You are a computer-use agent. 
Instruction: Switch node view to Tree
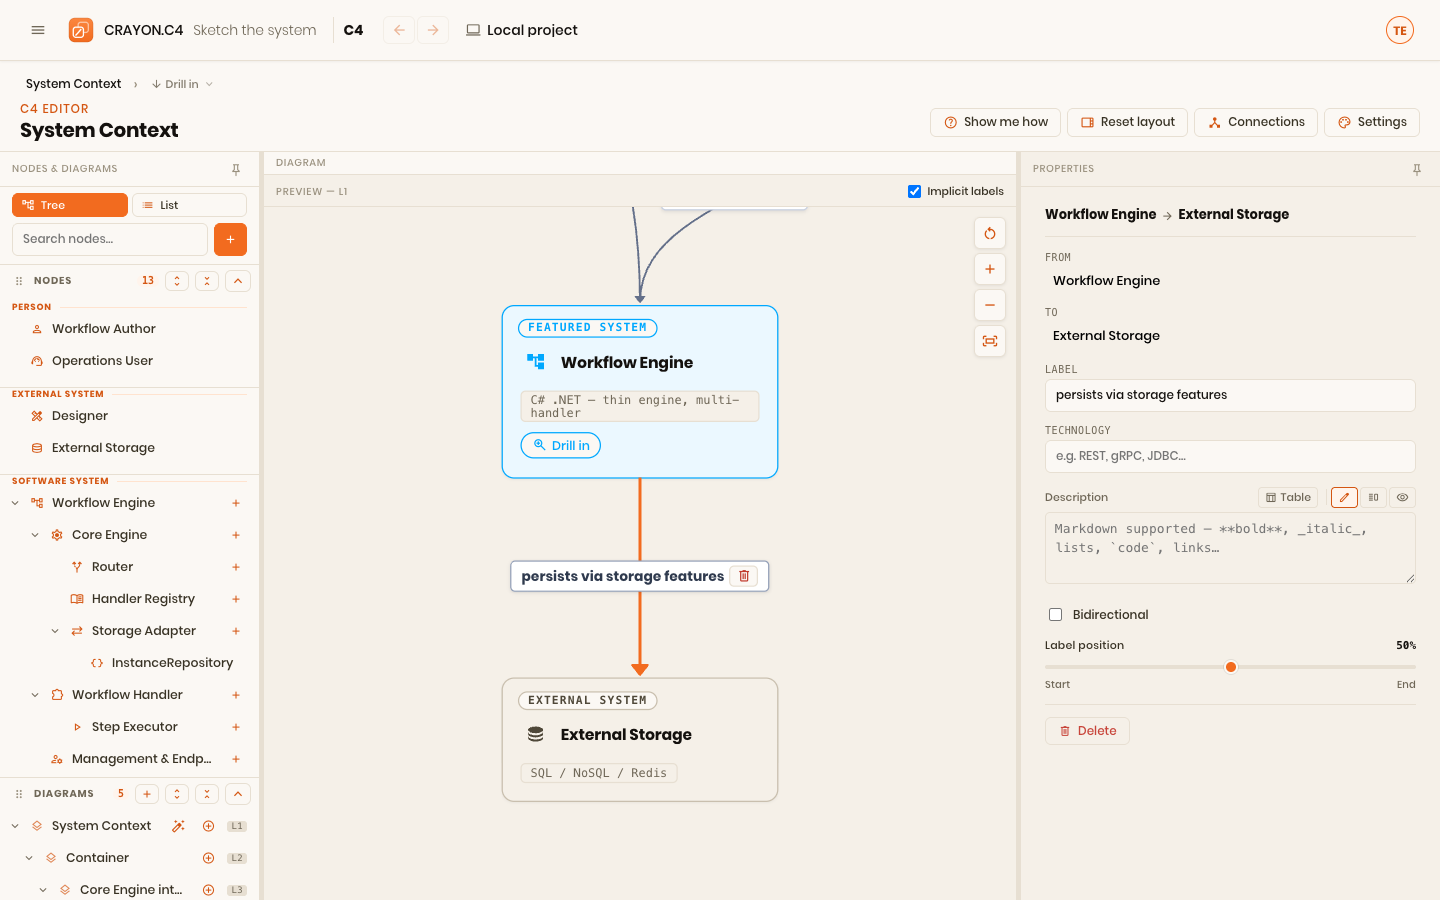click(70, 205)
